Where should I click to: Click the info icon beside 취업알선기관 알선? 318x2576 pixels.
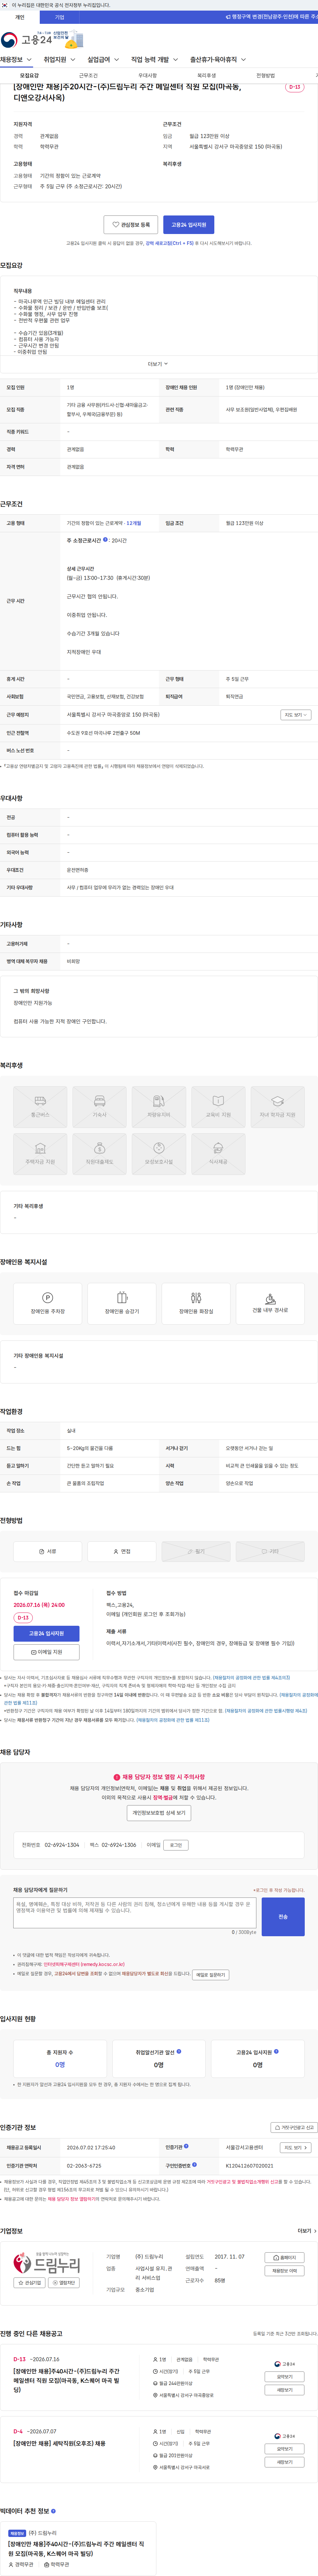point(179,2051)
